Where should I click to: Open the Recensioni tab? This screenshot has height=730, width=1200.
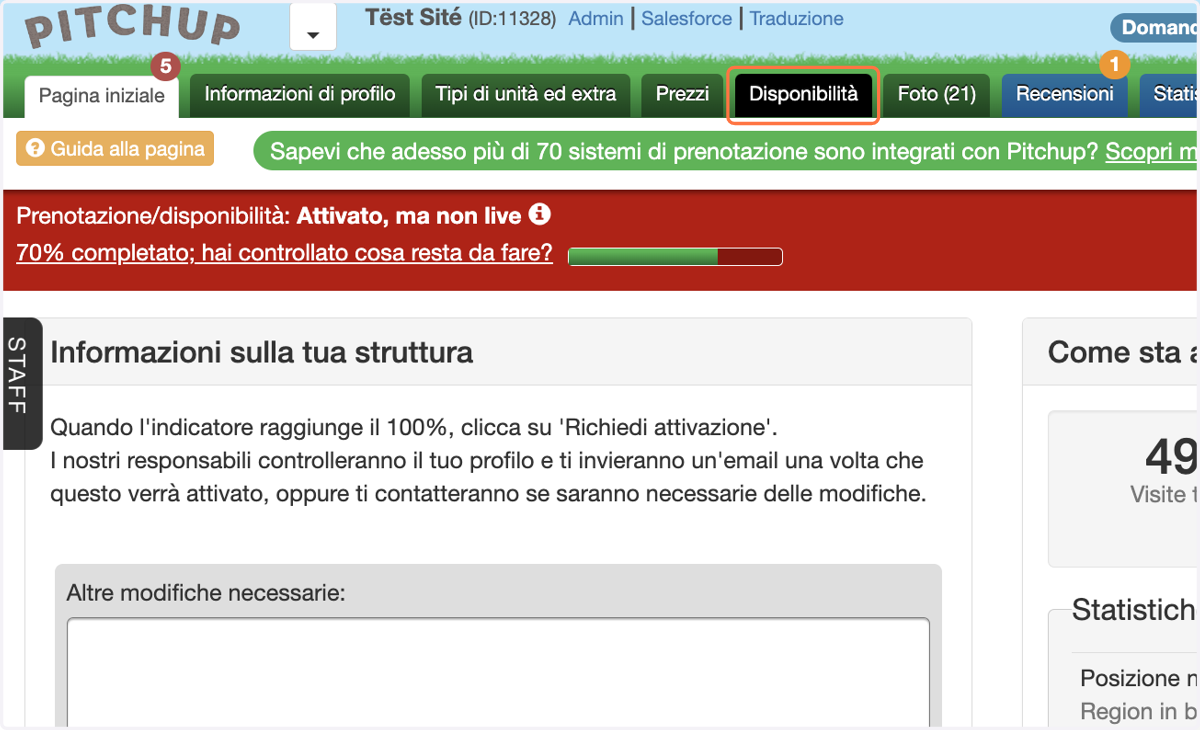point(1065,95)
